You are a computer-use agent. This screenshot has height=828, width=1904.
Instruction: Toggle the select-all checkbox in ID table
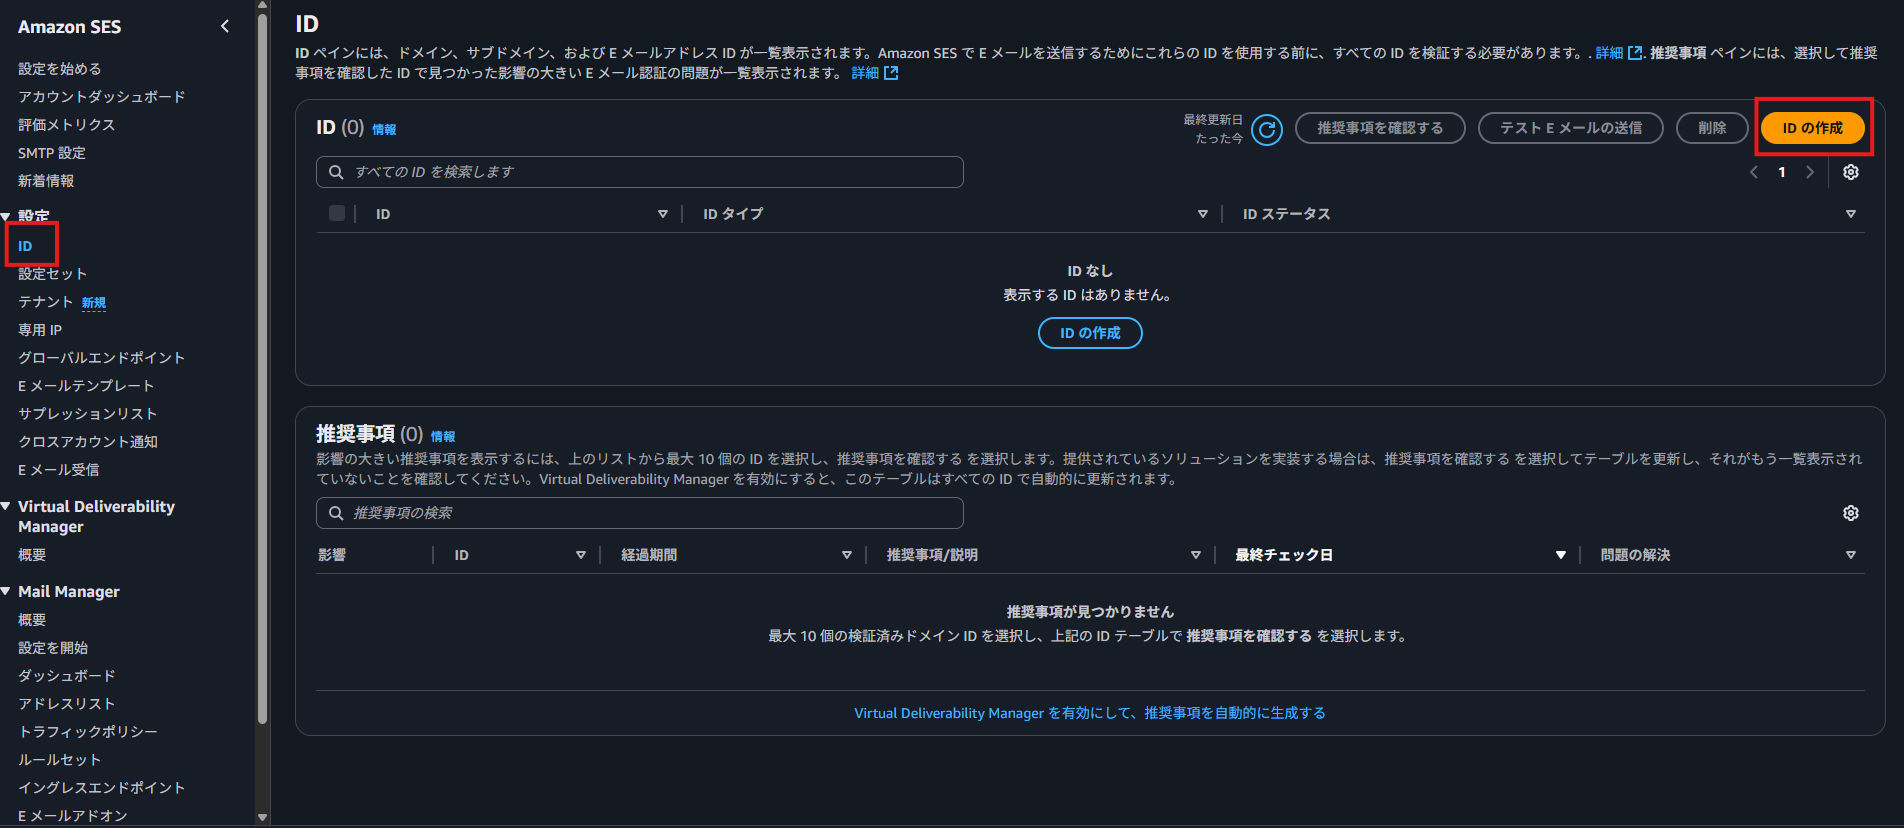click(337, 213)
